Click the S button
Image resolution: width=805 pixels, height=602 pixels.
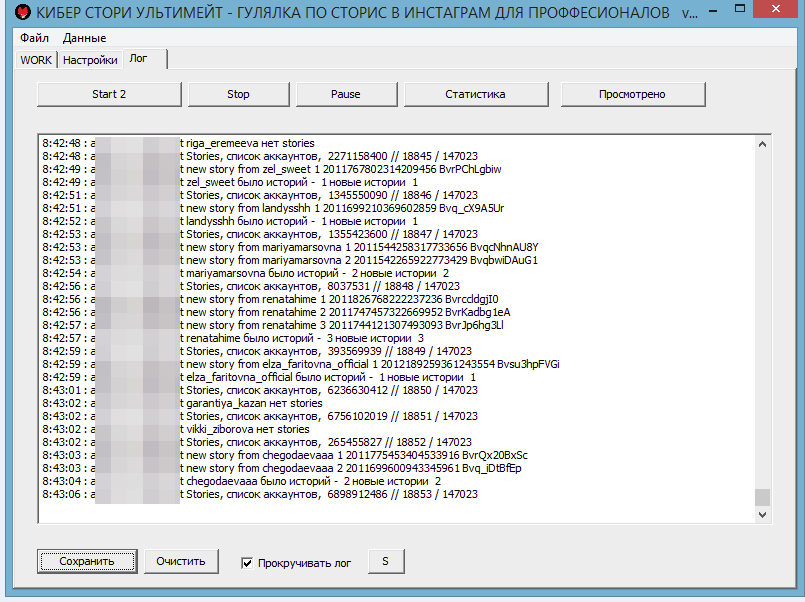(x=386, y=561)
